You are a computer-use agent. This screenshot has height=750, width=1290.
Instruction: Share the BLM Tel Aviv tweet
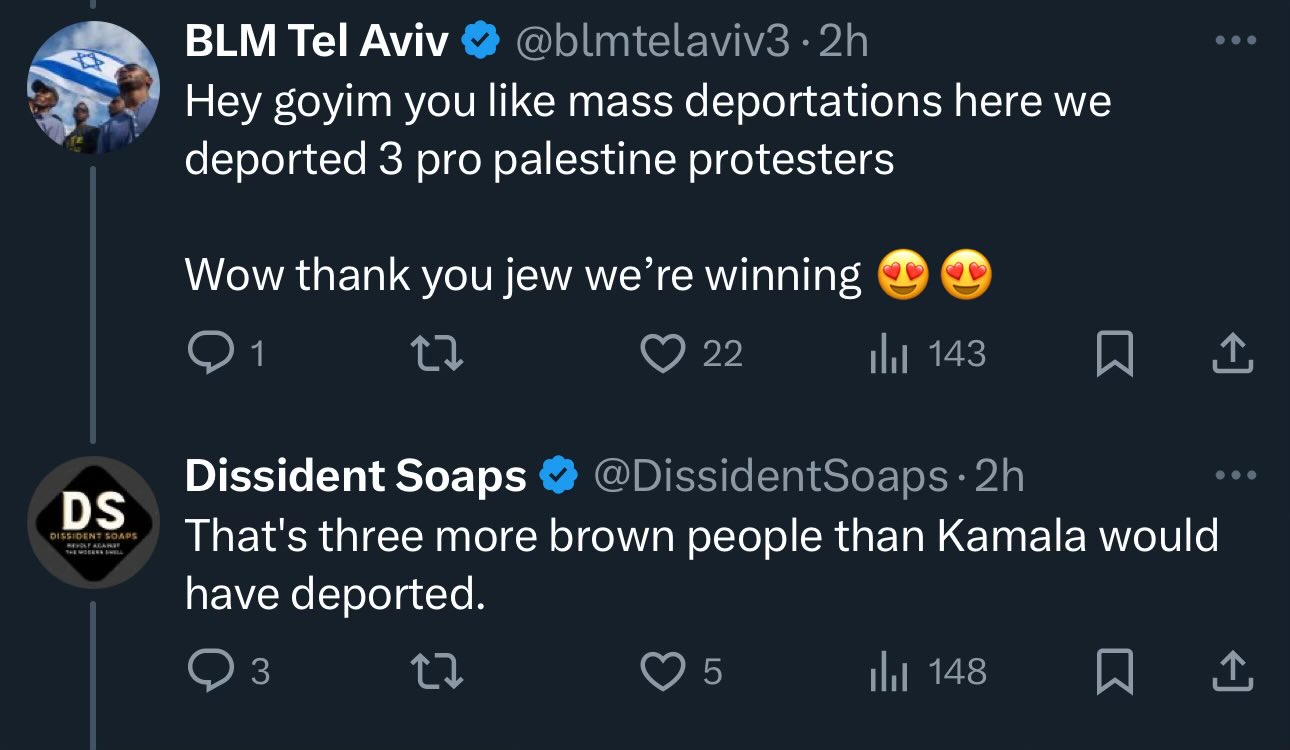coord(1233,354)
